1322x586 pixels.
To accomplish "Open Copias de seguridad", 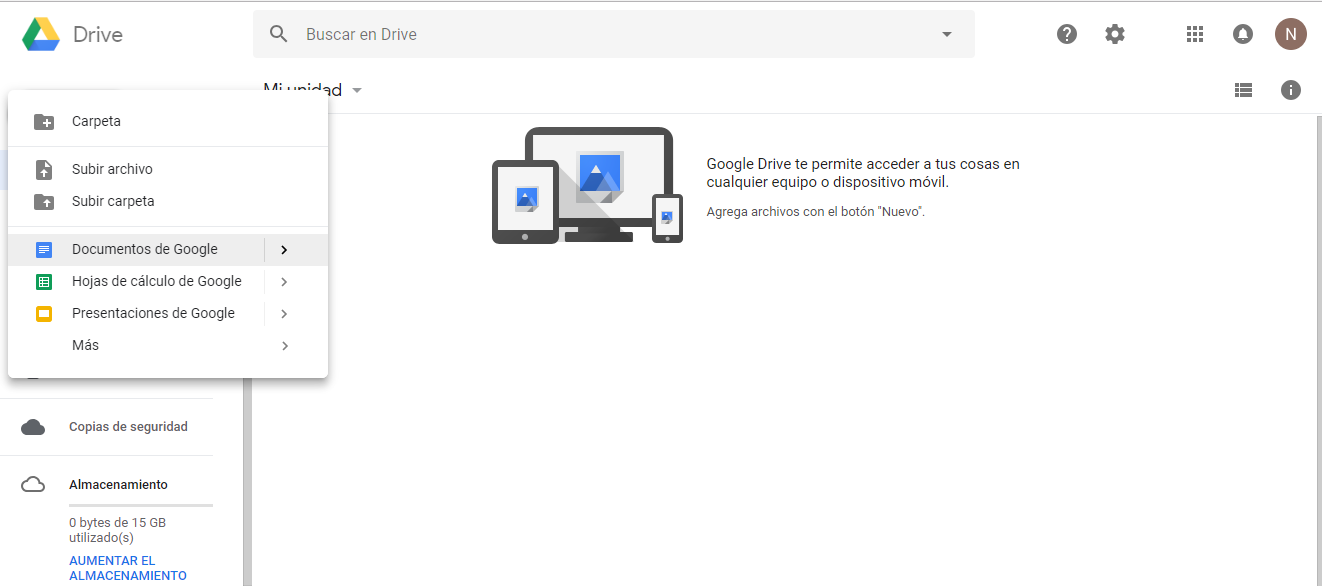I will [x=128, y=427].
